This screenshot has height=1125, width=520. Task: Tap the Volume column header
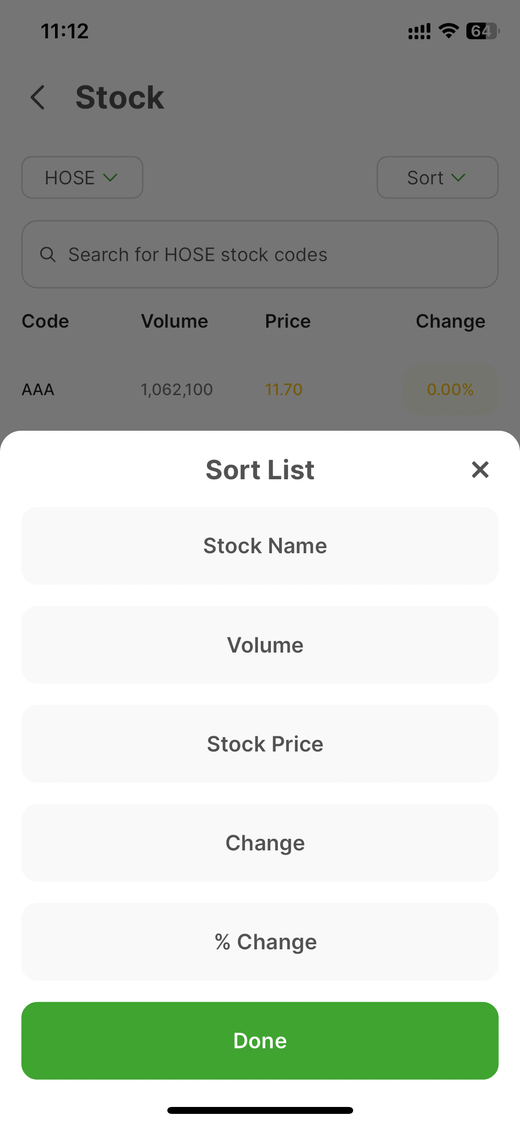[174, 321]
